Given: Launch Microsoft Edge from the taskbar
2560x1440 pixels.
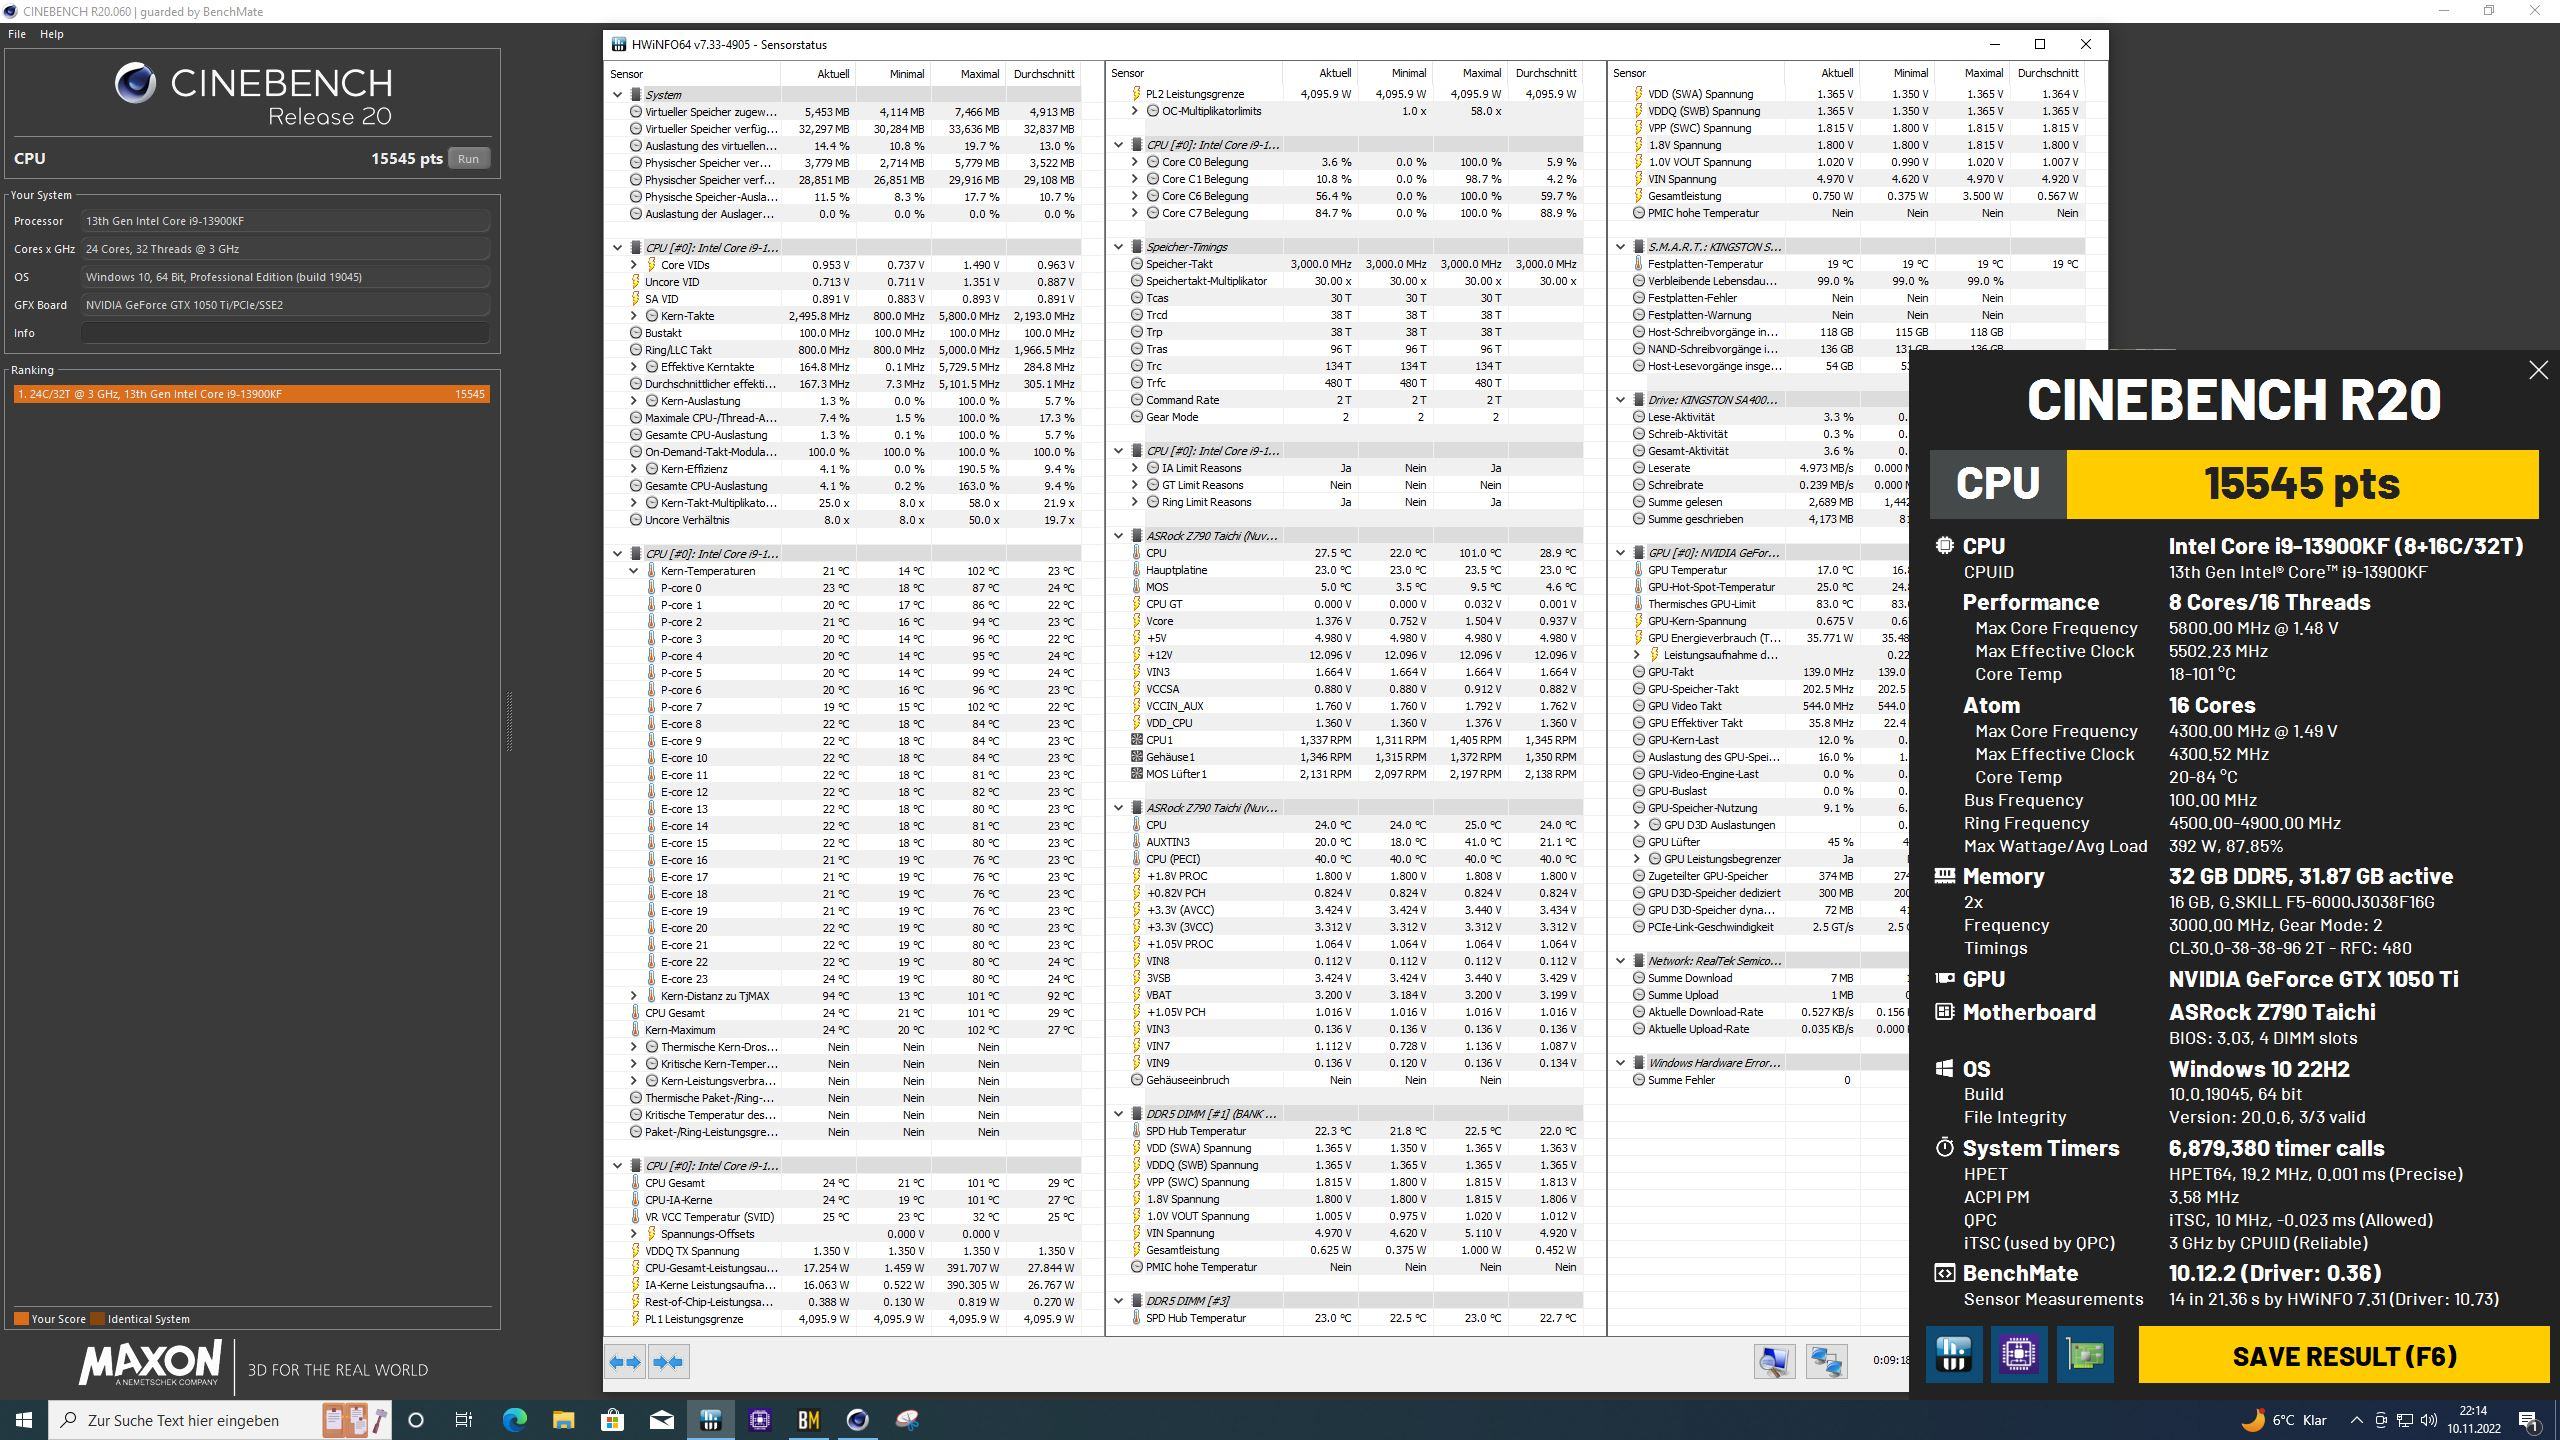Looking at the screenshot, I should tap(514, 1420).
